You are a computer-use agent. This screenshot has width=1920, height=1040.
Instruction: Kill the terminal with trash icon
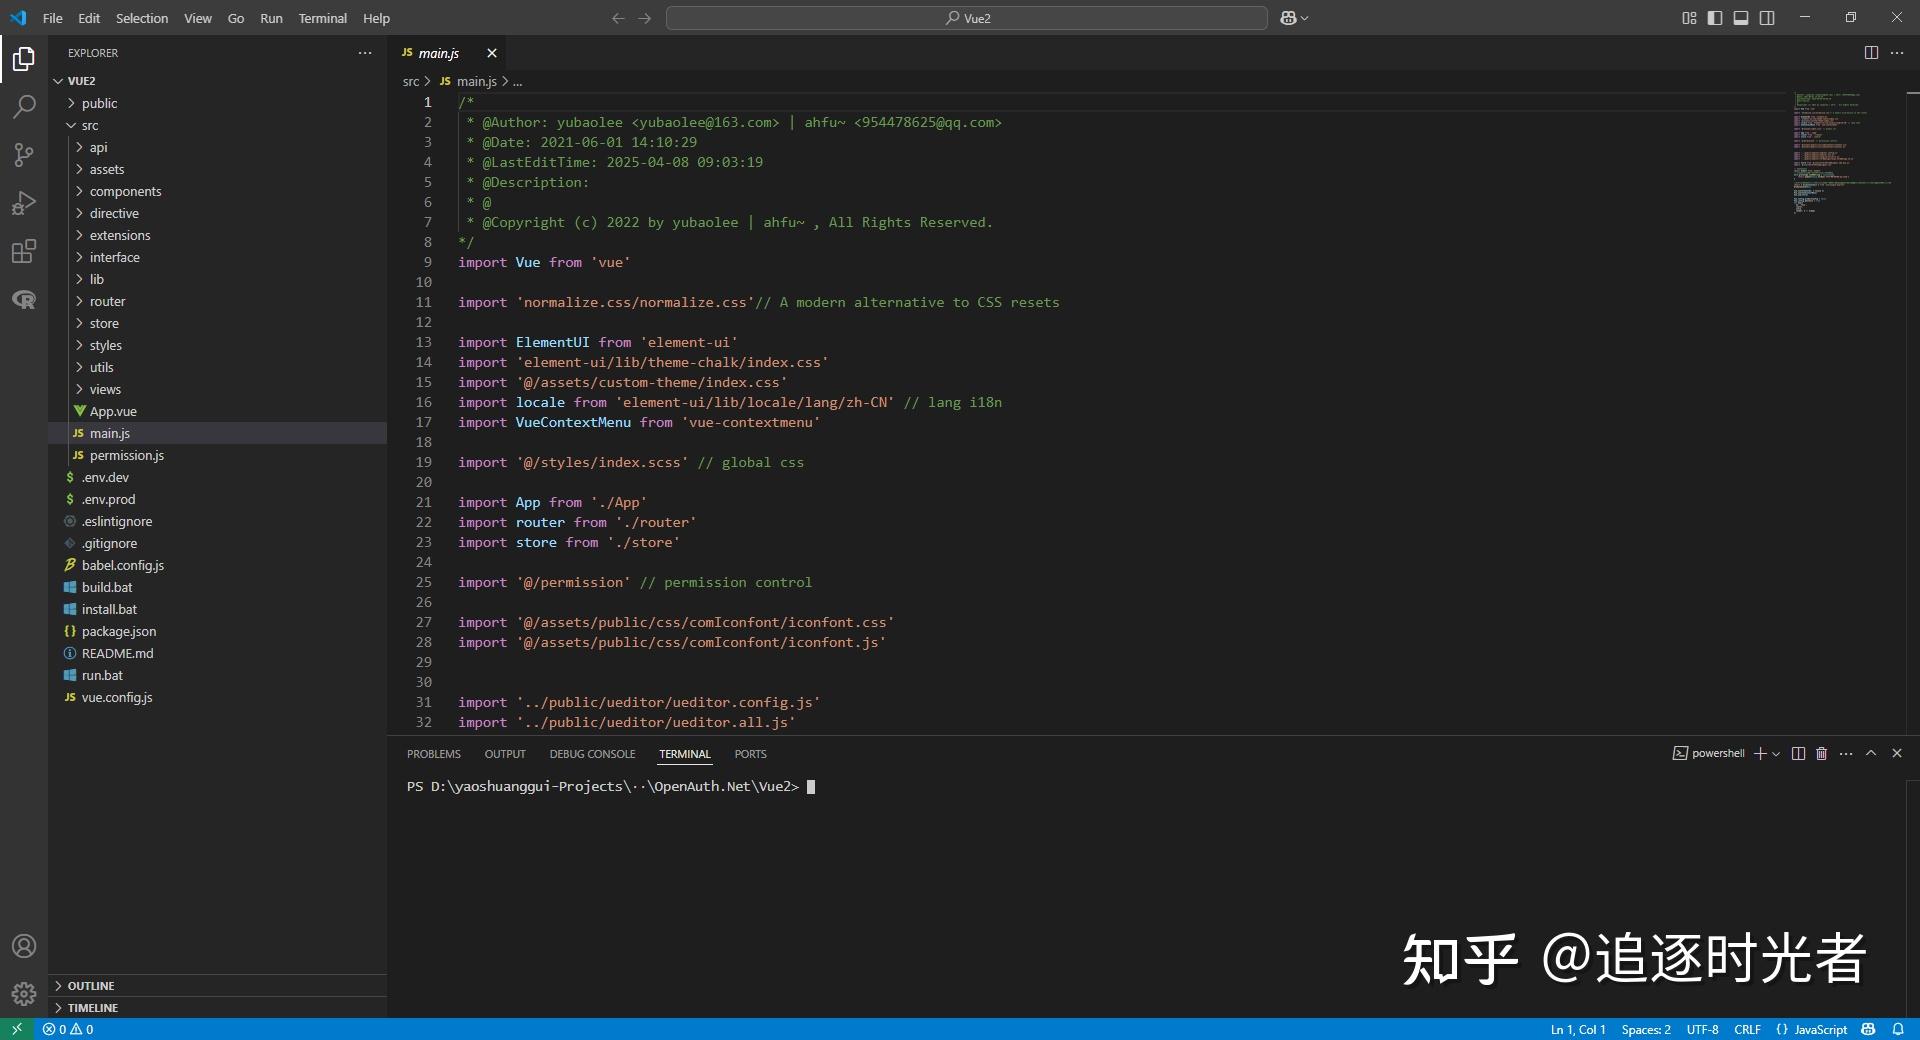point(1821,754)
